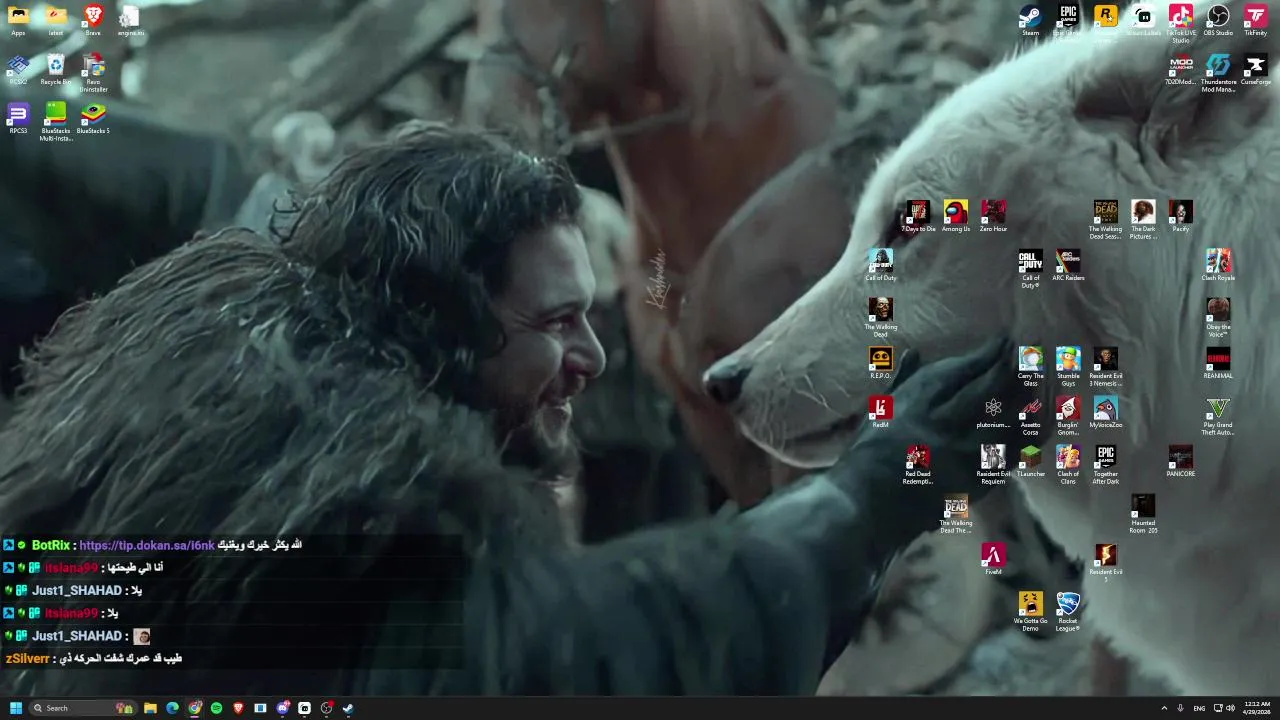Open the Recycle Bin
Viewport: 1280px width, 720px height.
coord(56,69)
